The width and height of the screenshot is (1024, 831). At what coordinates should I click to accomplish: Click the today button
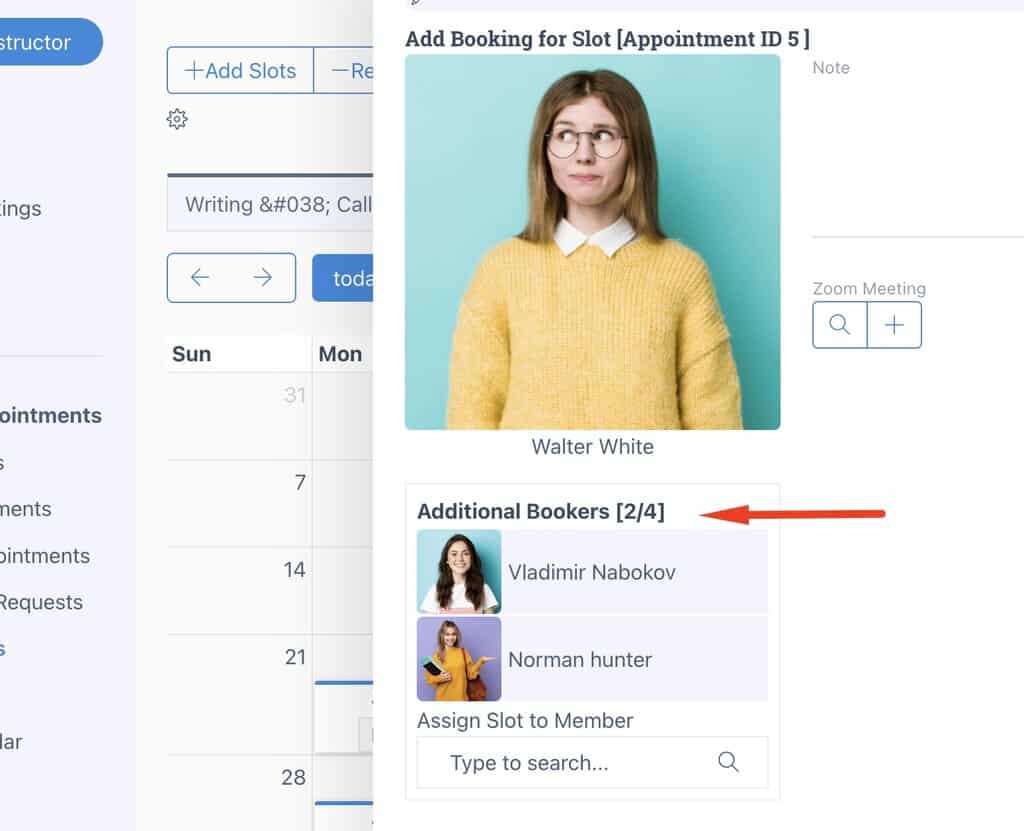point(343,278)
